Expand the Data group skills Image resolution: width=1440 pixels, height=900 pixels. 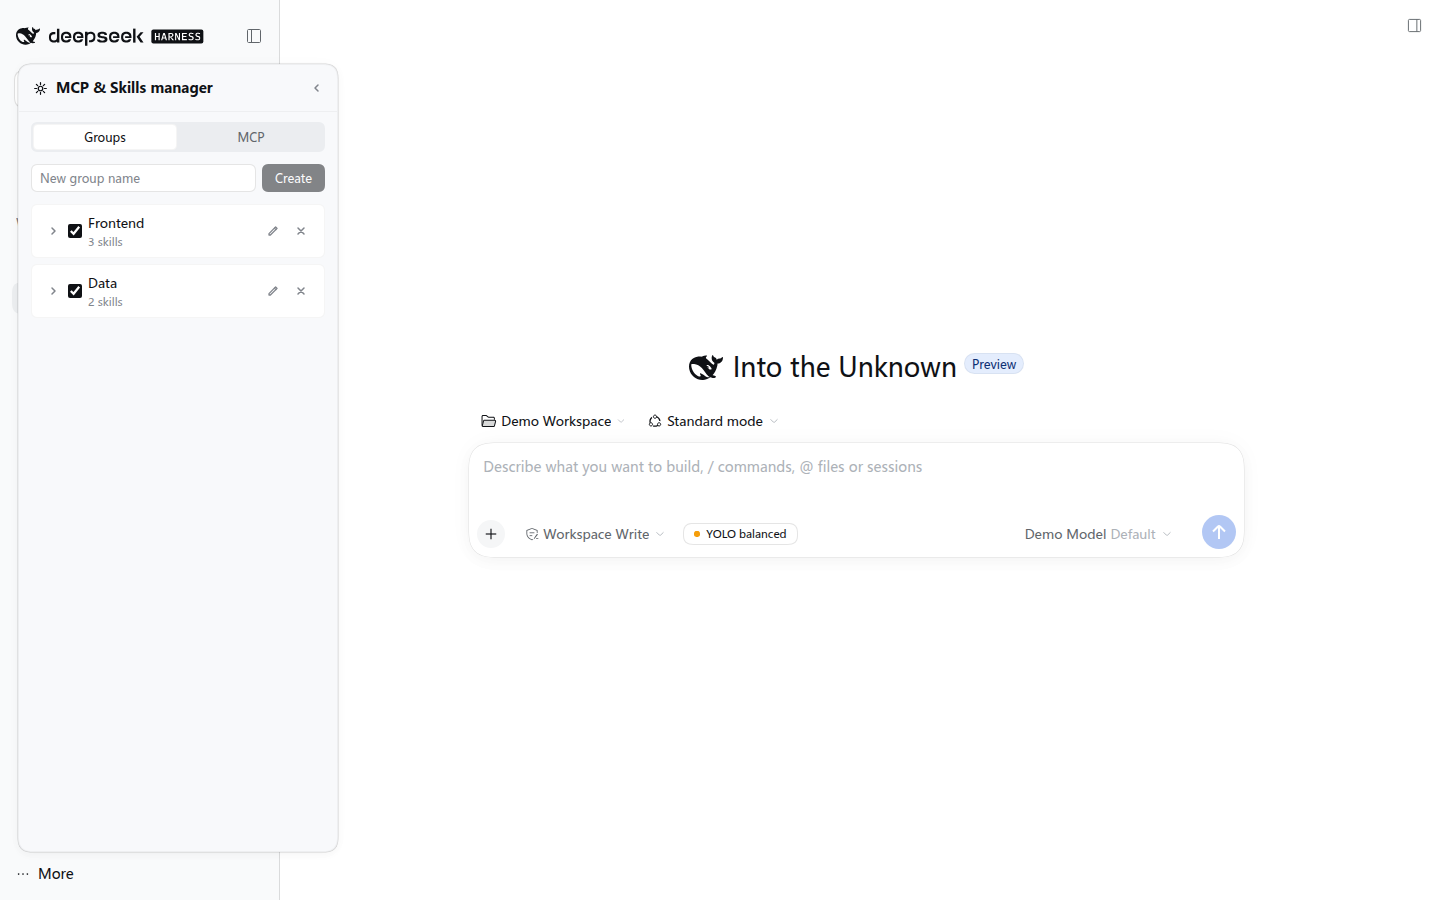coord(53,291)
